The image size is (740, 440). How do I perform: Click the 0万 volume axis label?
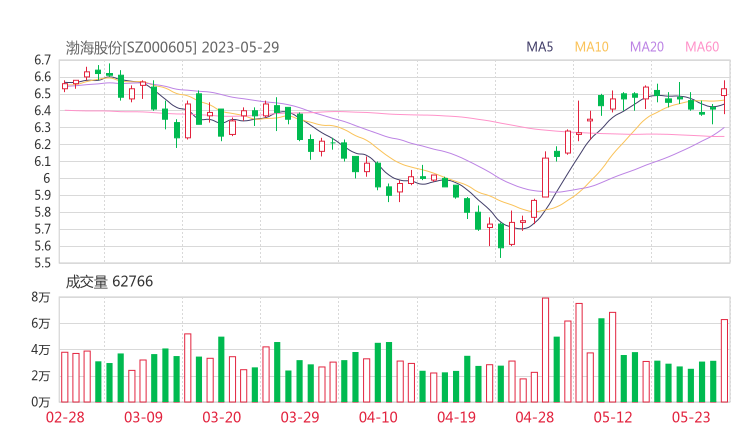click(x=41, y=402)
